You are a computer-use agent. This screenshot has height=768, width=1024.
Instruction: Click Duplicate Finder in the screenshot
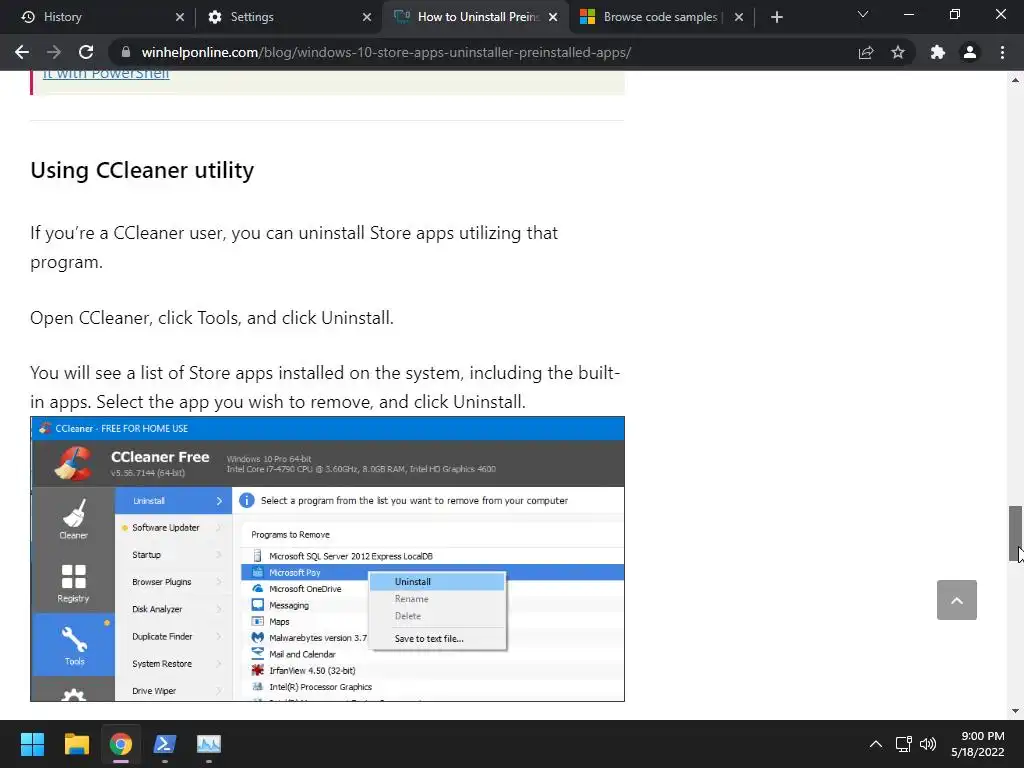[x=162, y=636]
